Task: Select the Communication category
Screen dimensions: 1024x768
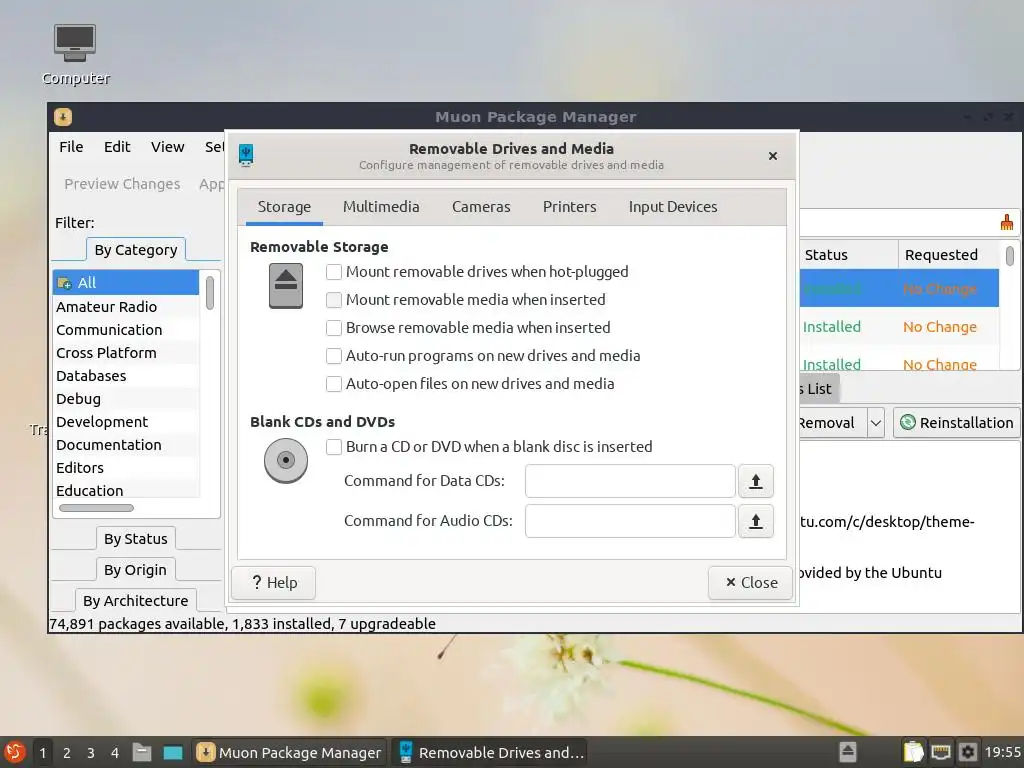Action: coord(125,330)
